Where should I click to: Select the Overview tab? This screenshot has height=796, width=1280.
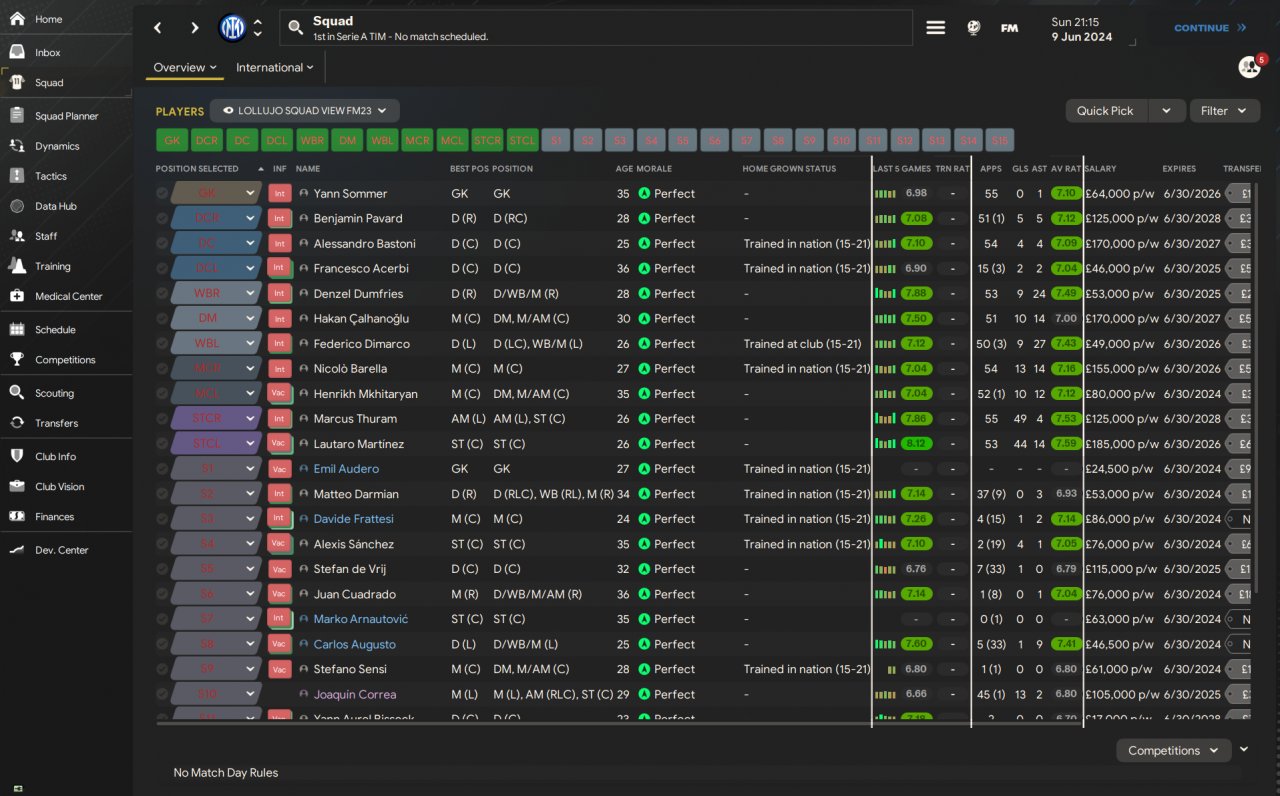(x=185, y=67)
